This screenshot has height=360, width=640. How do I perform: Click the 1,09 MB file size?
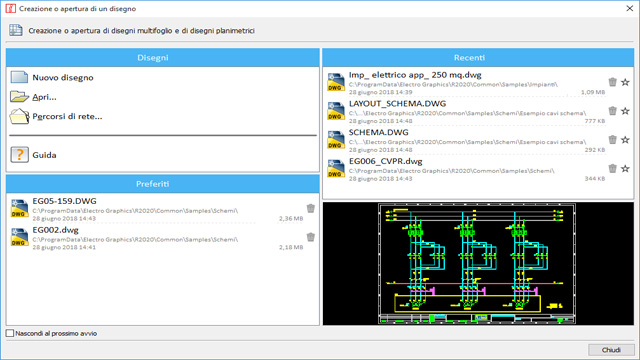pyautogui.click(x=593, y=92)
